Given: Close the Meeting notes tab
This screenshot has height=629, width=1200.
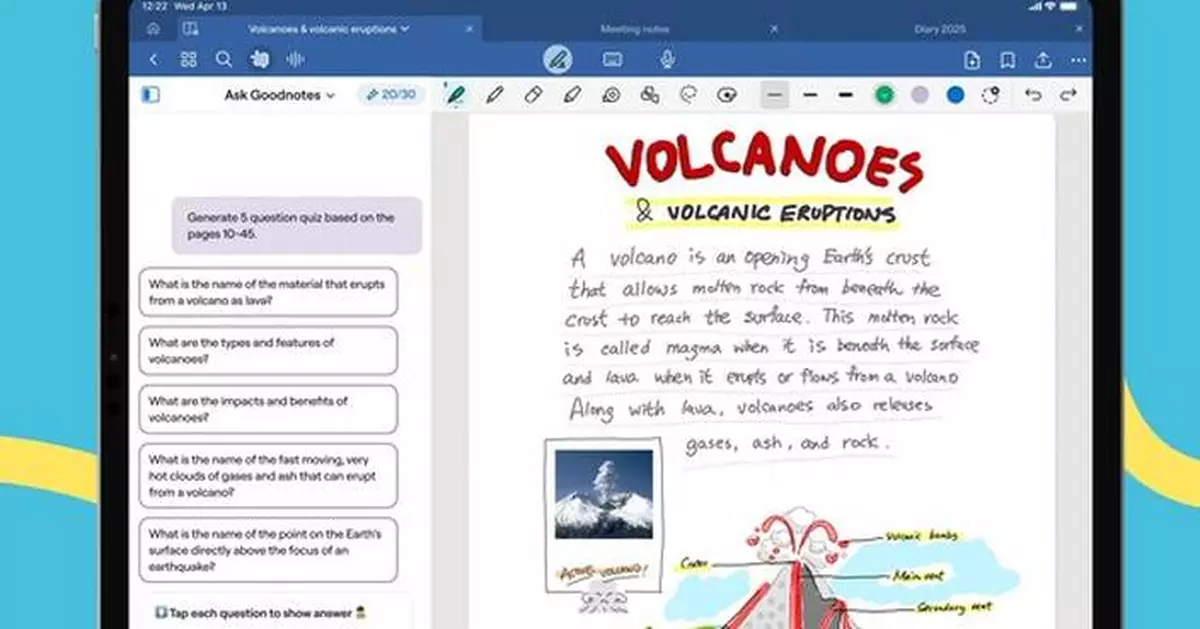Looking at the screenshot, I should (774, 29).
